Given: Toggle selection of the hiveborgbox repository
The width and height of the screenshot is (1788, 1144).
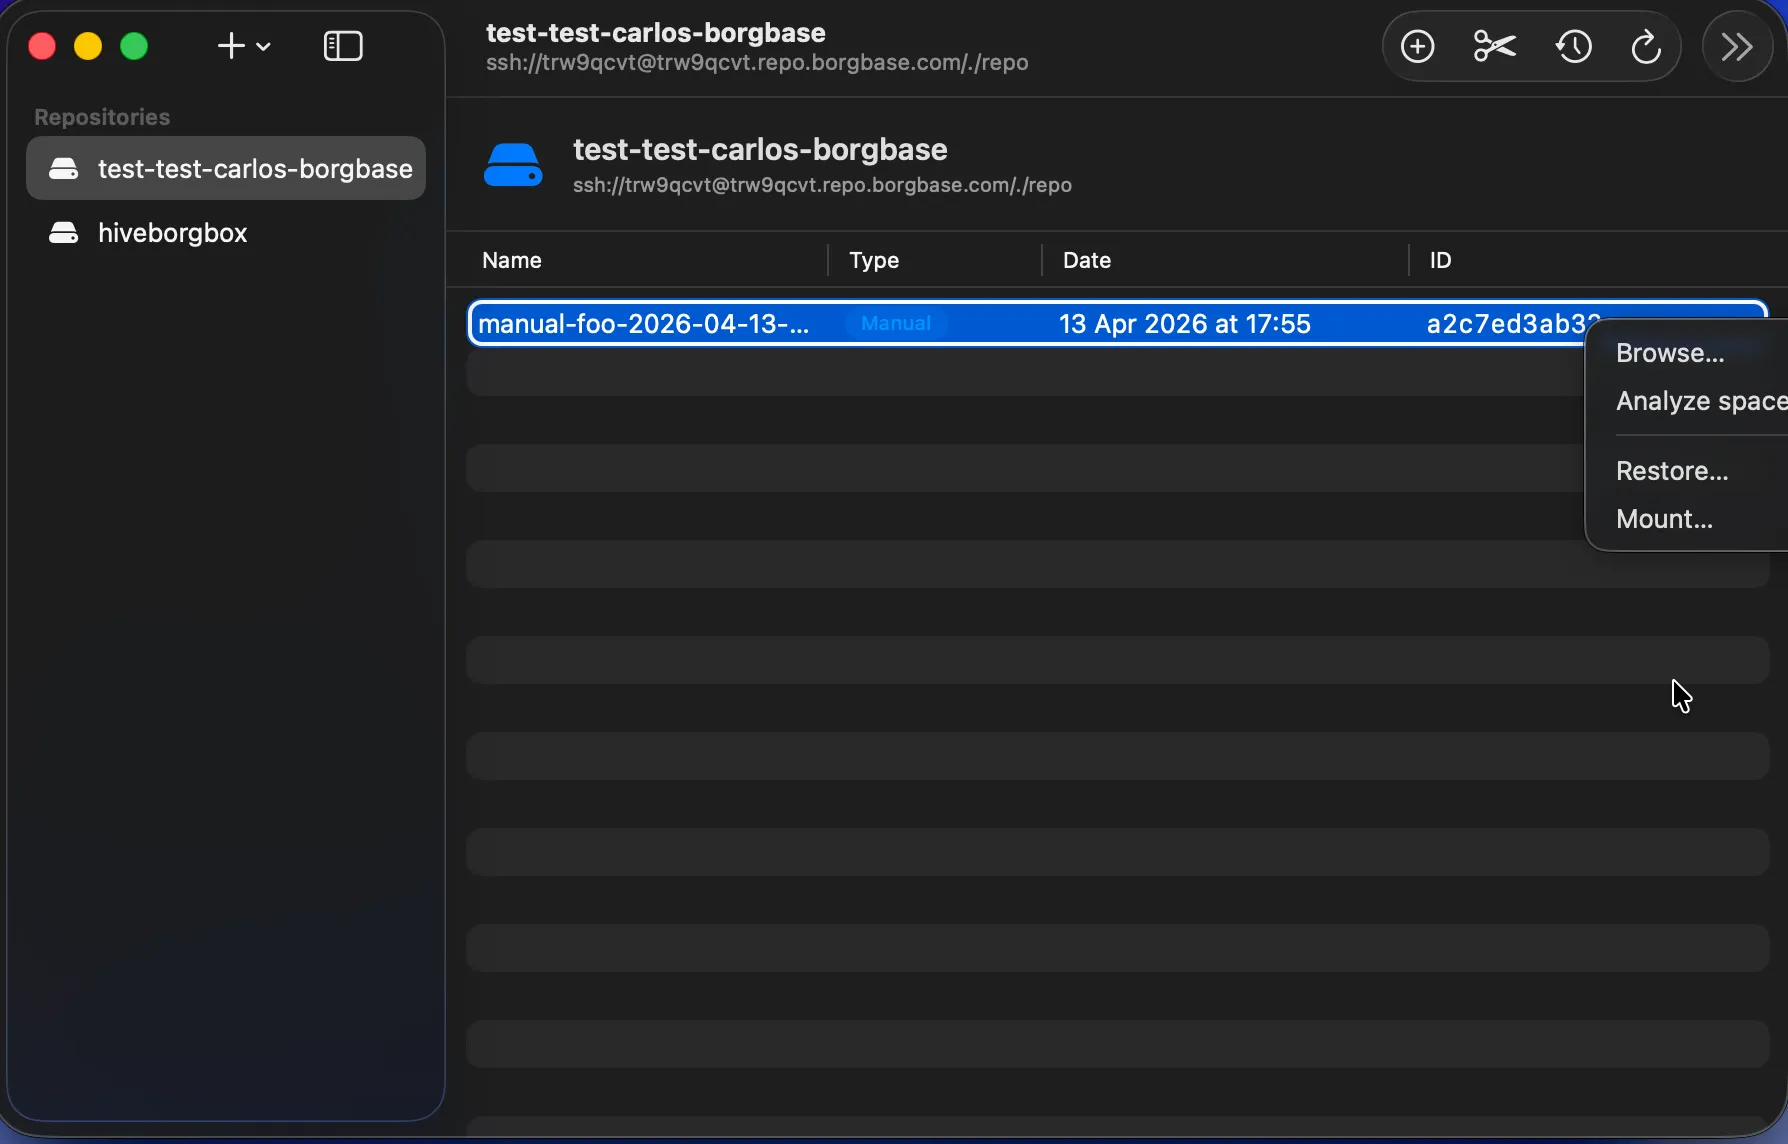Looking at the screenshot, I should pos(172,233).
